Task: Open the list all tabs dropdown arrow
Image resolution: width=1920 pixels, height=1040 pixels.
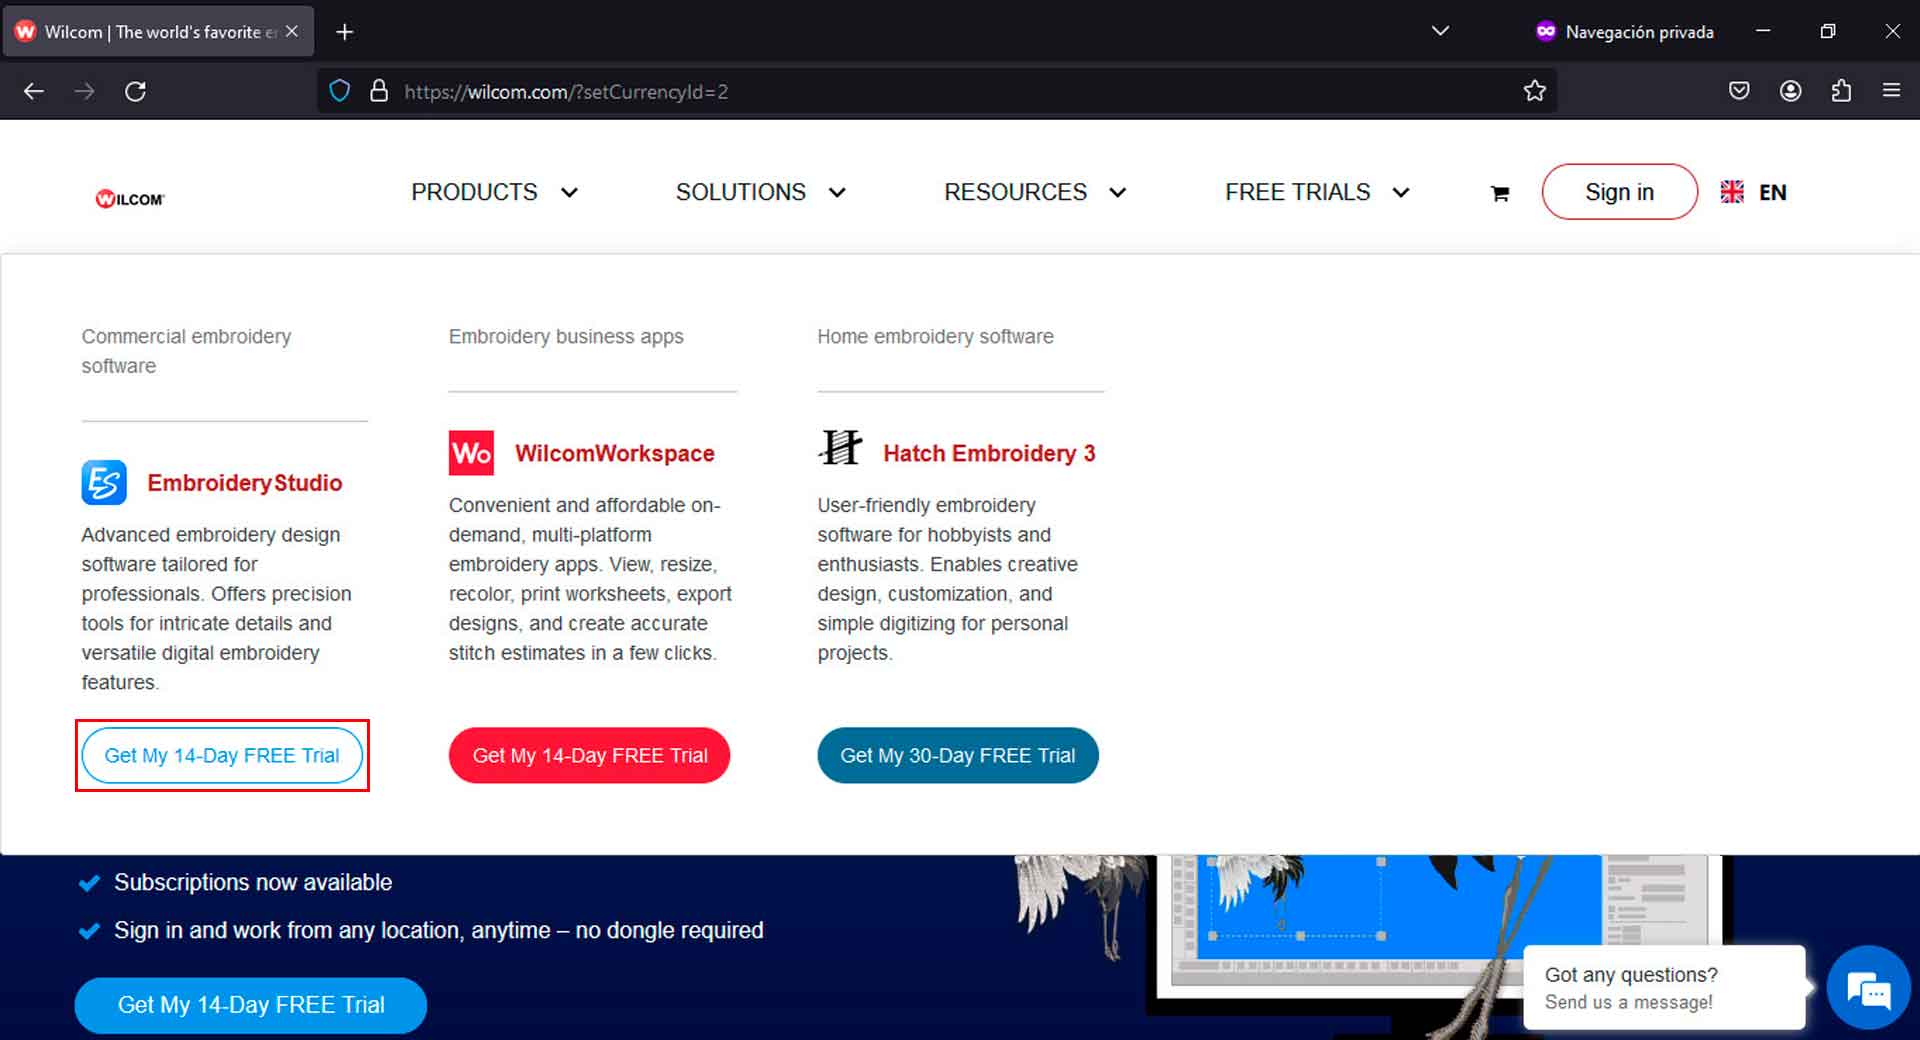Action: coord(1440,31)
